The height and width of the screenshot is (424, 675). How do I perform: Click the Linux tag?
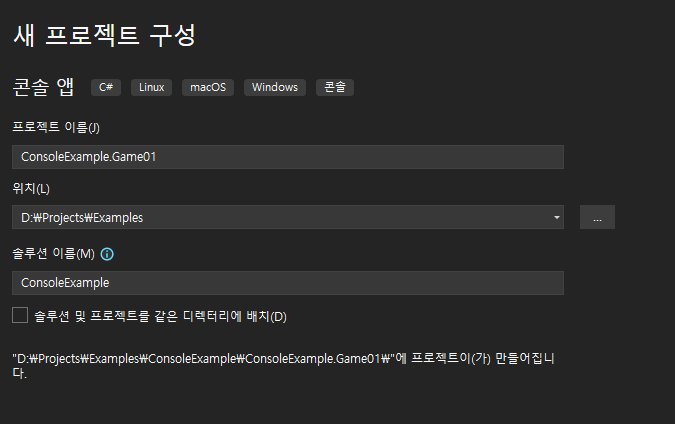click(152, 87)
